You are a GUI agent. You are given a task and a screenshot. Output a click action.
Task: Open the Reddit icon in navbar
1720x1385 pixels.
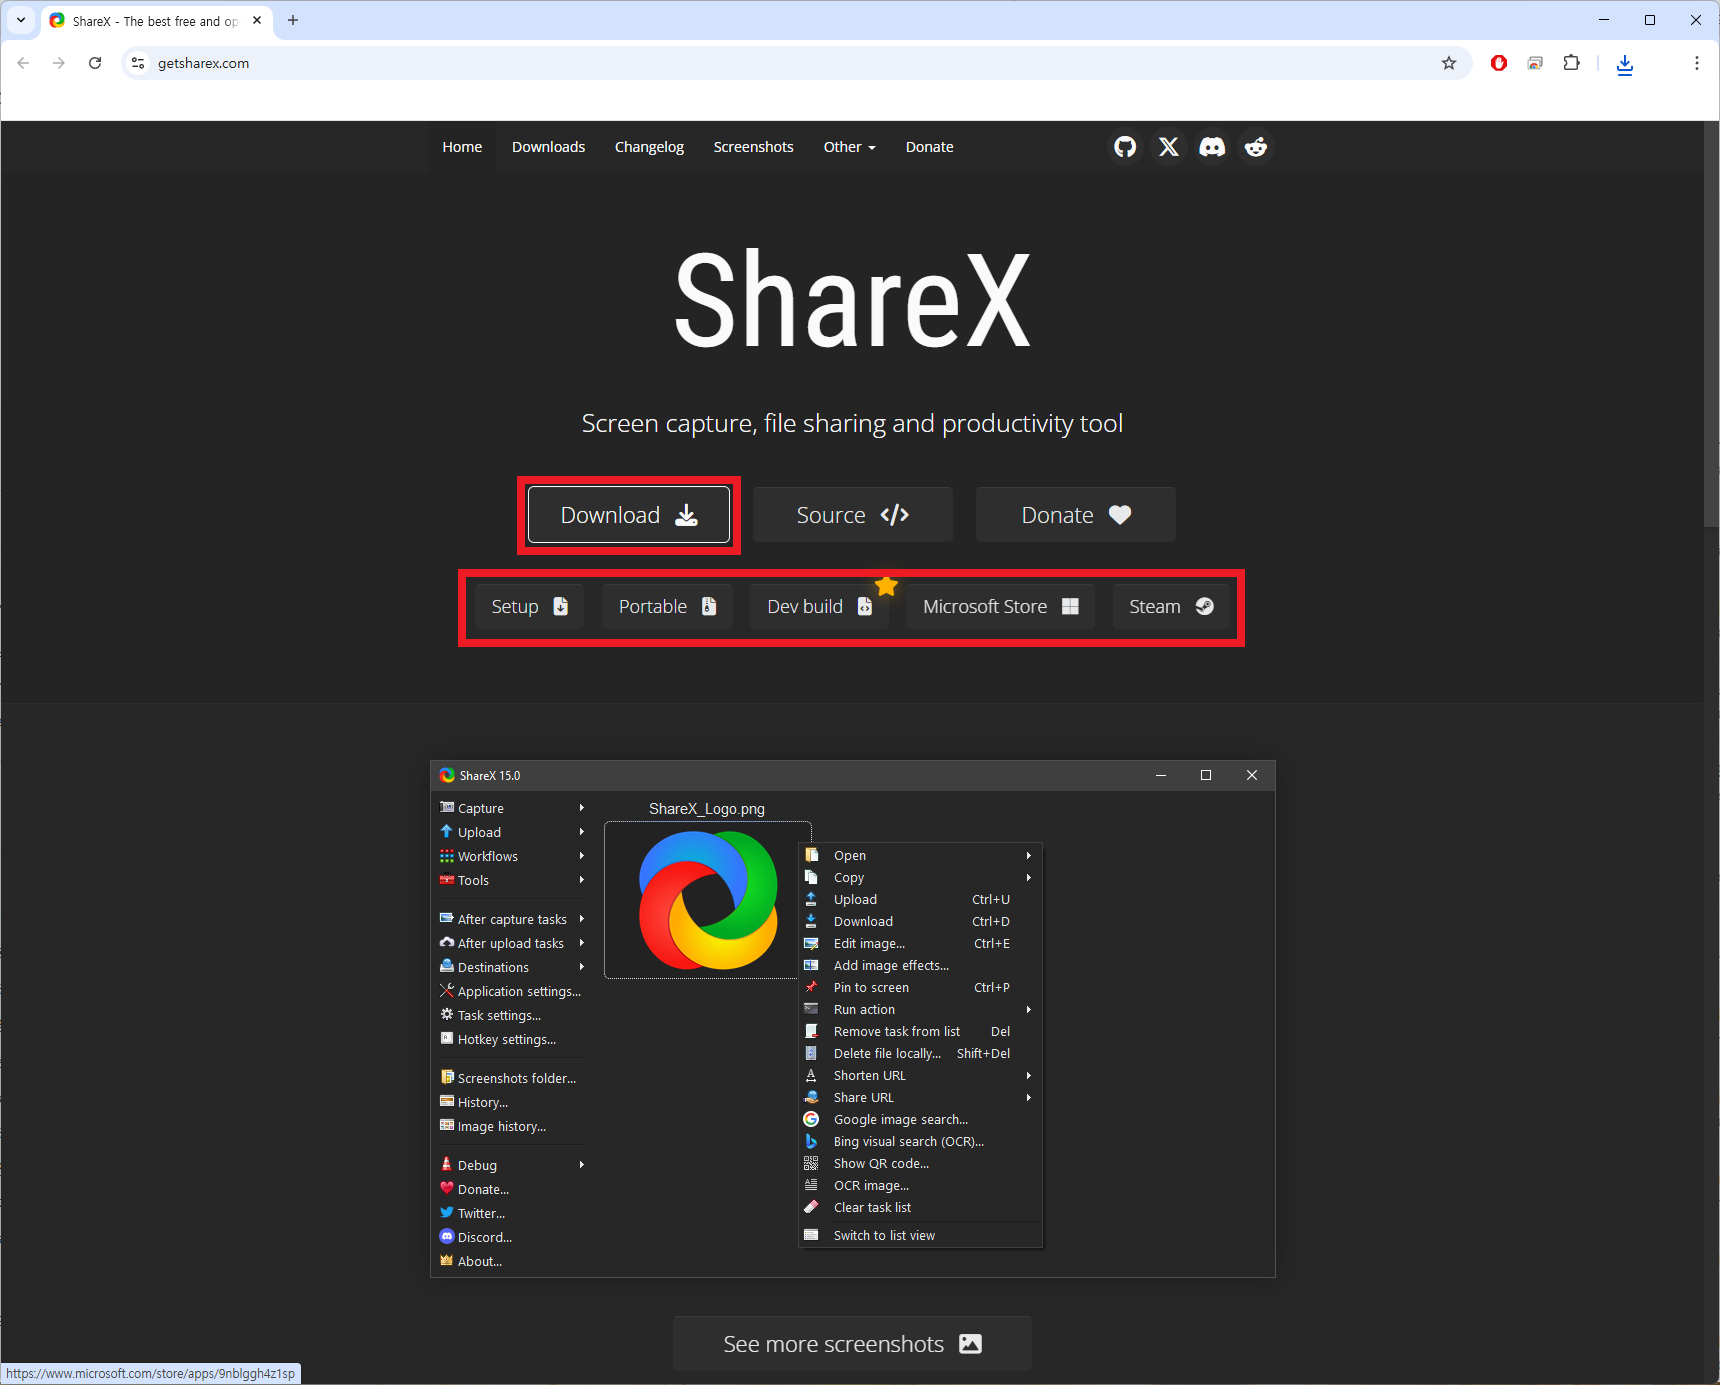tap(1256, 147)
